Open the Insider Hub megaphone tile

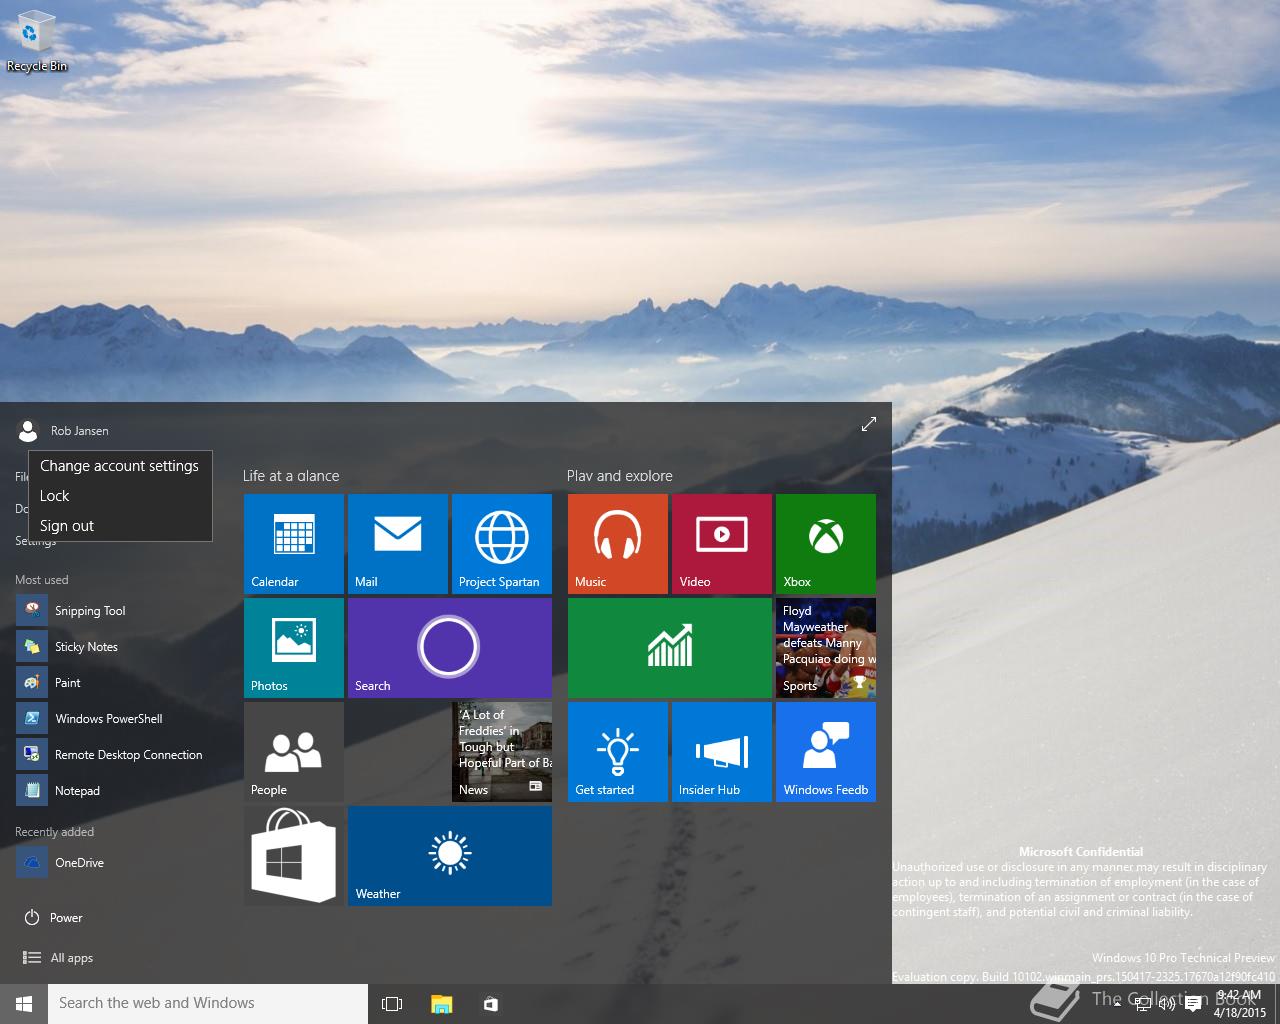[721, 751]
